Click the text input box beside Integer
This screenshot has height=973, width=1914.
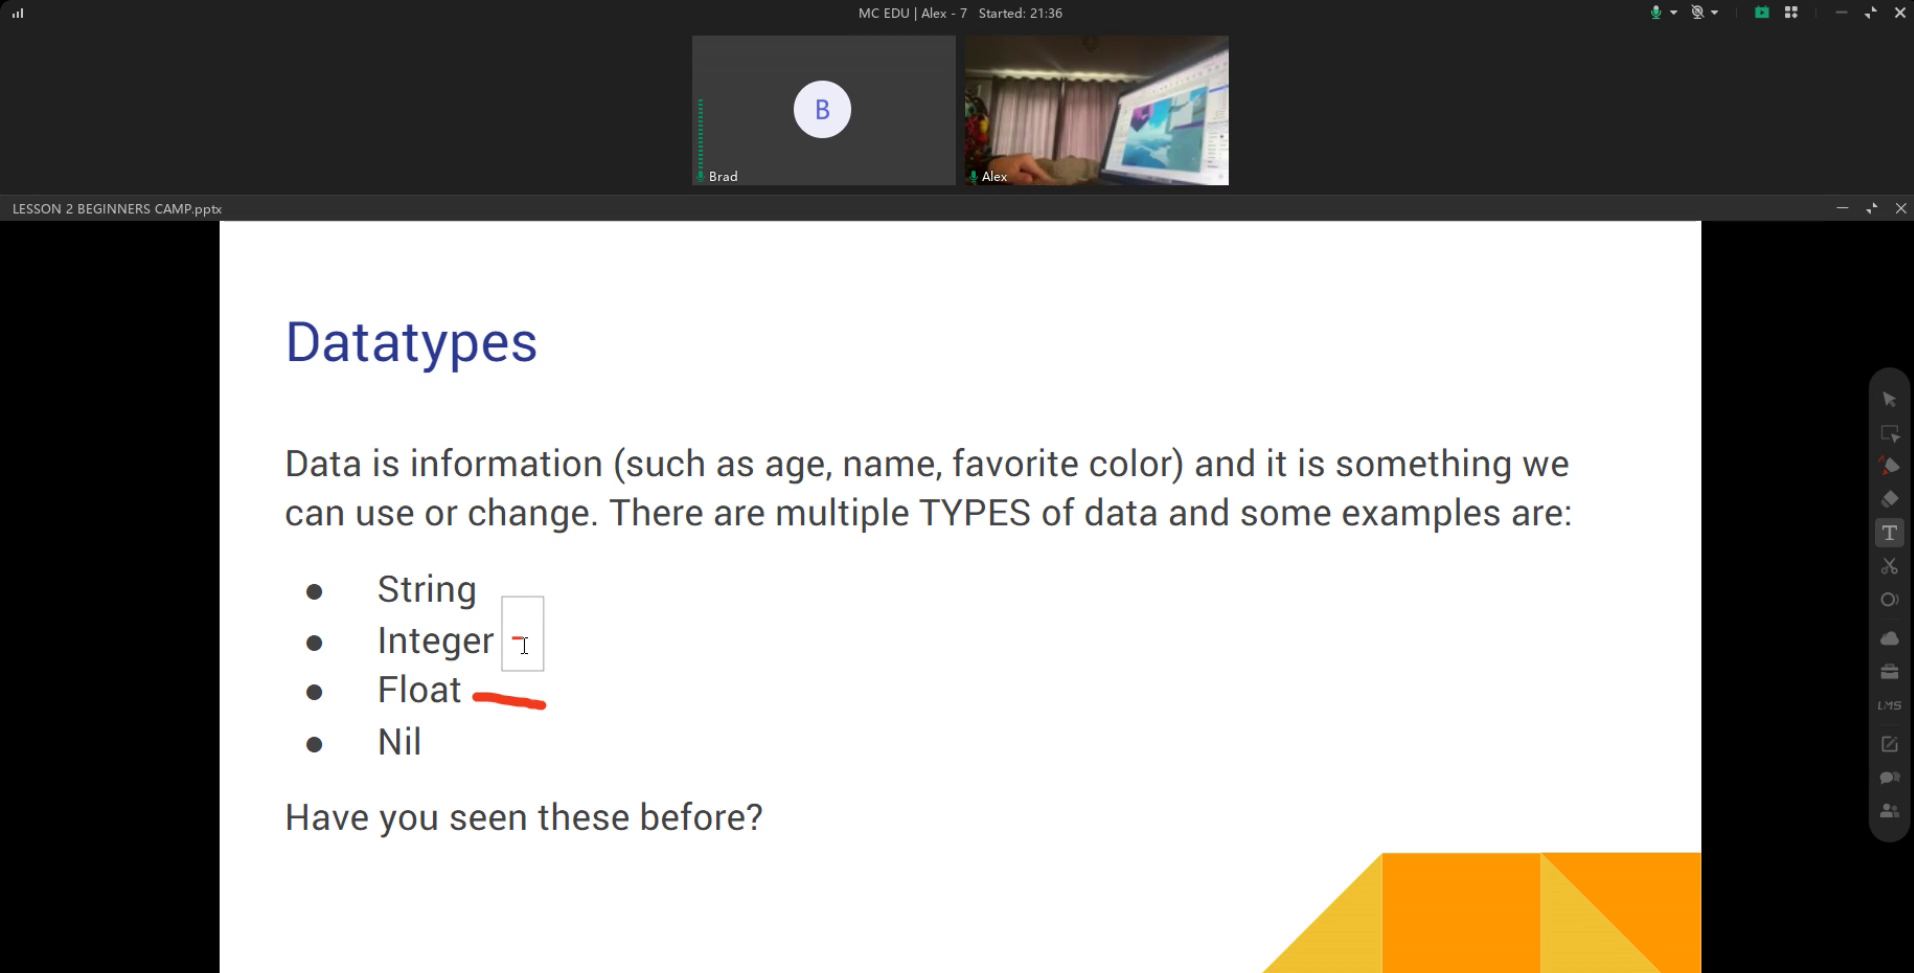(522, 634)
